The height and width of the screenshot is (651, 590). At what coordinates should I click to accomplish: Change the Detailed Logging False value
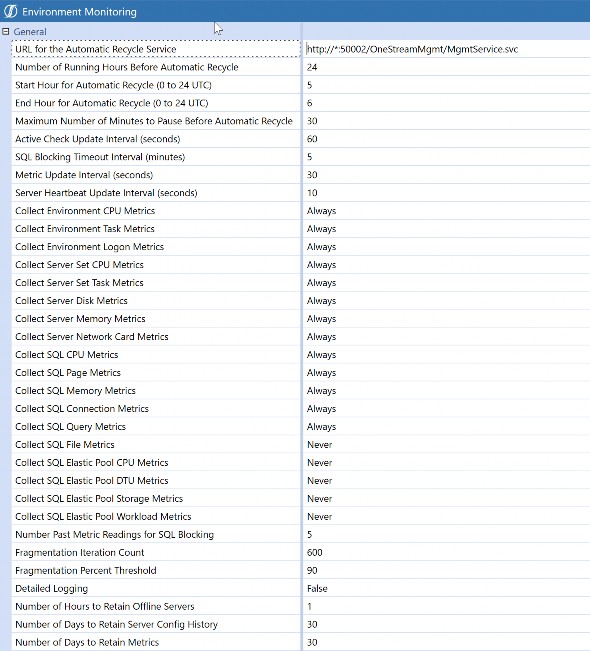(446, 588)
